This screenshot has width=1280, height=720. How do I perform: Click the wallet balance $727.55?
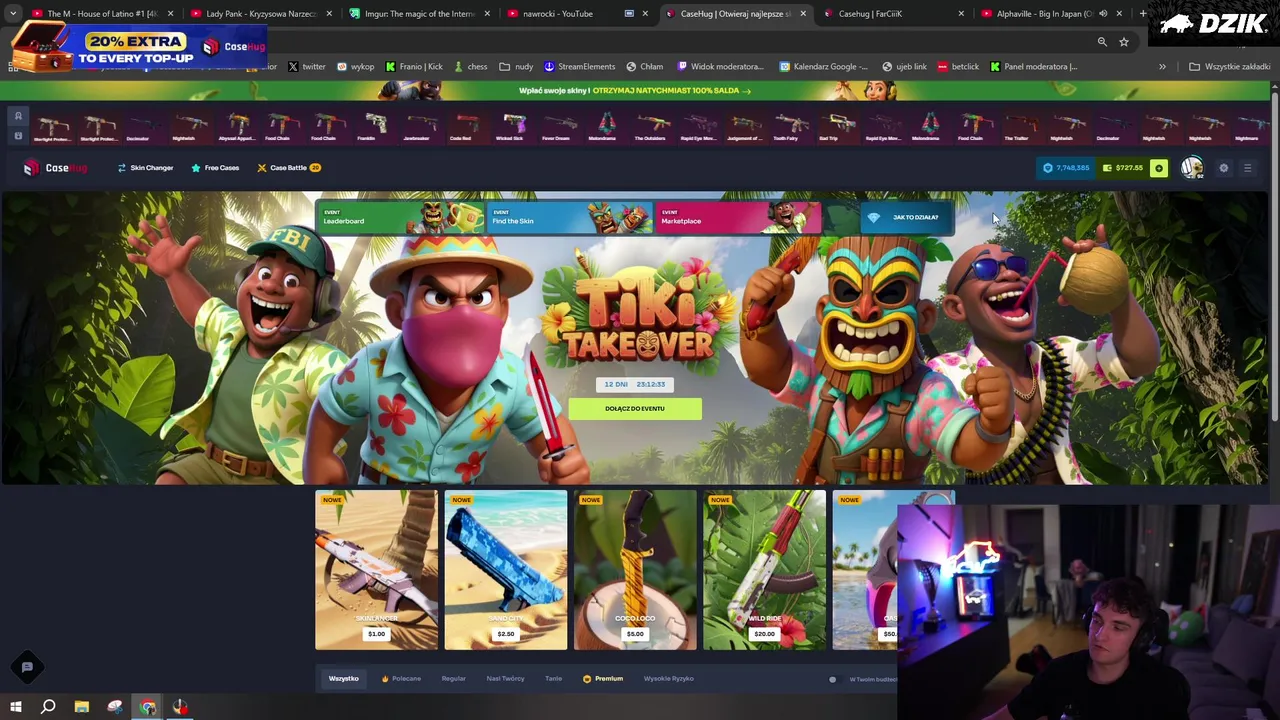tap(1123, 168)
